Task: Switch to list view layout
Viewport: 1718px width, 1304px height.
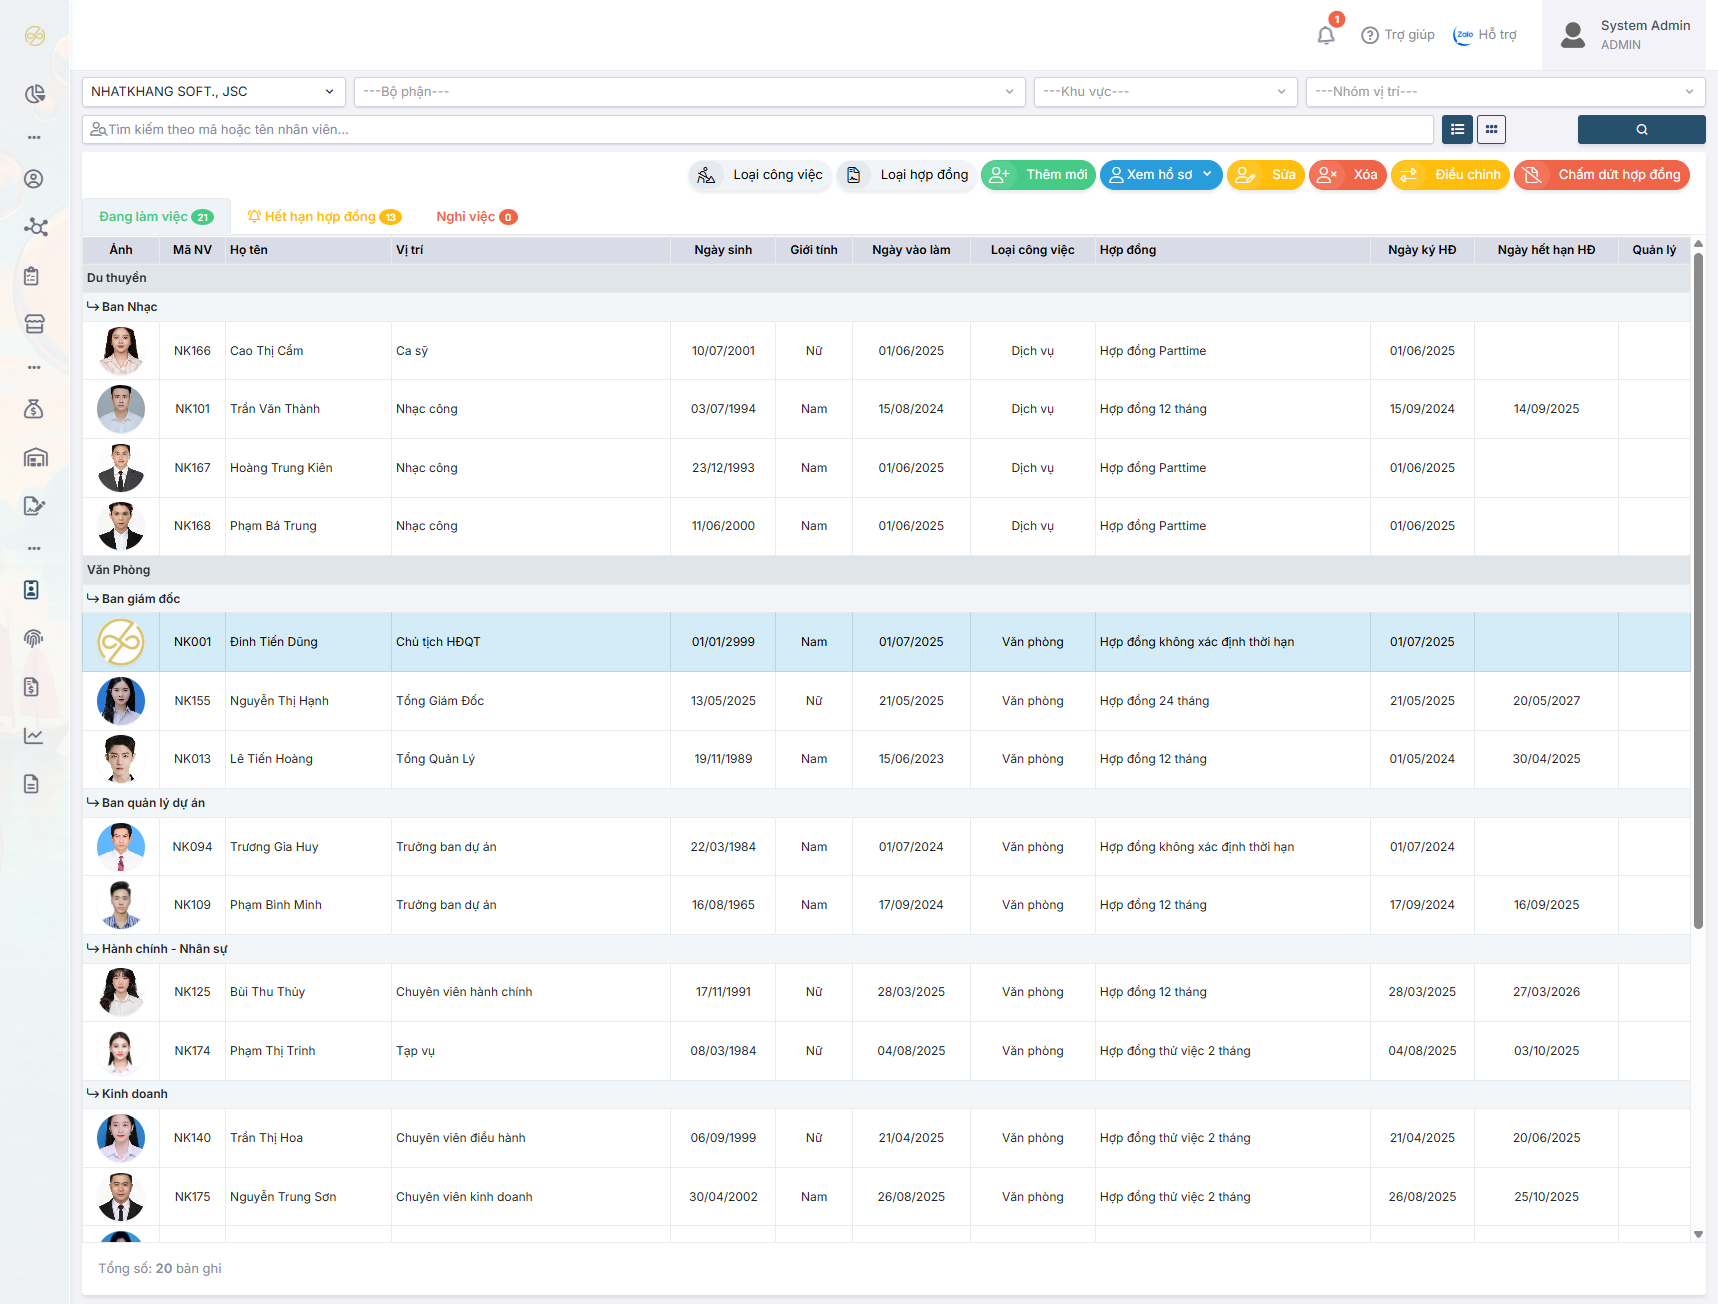Action: [1457, 129]
